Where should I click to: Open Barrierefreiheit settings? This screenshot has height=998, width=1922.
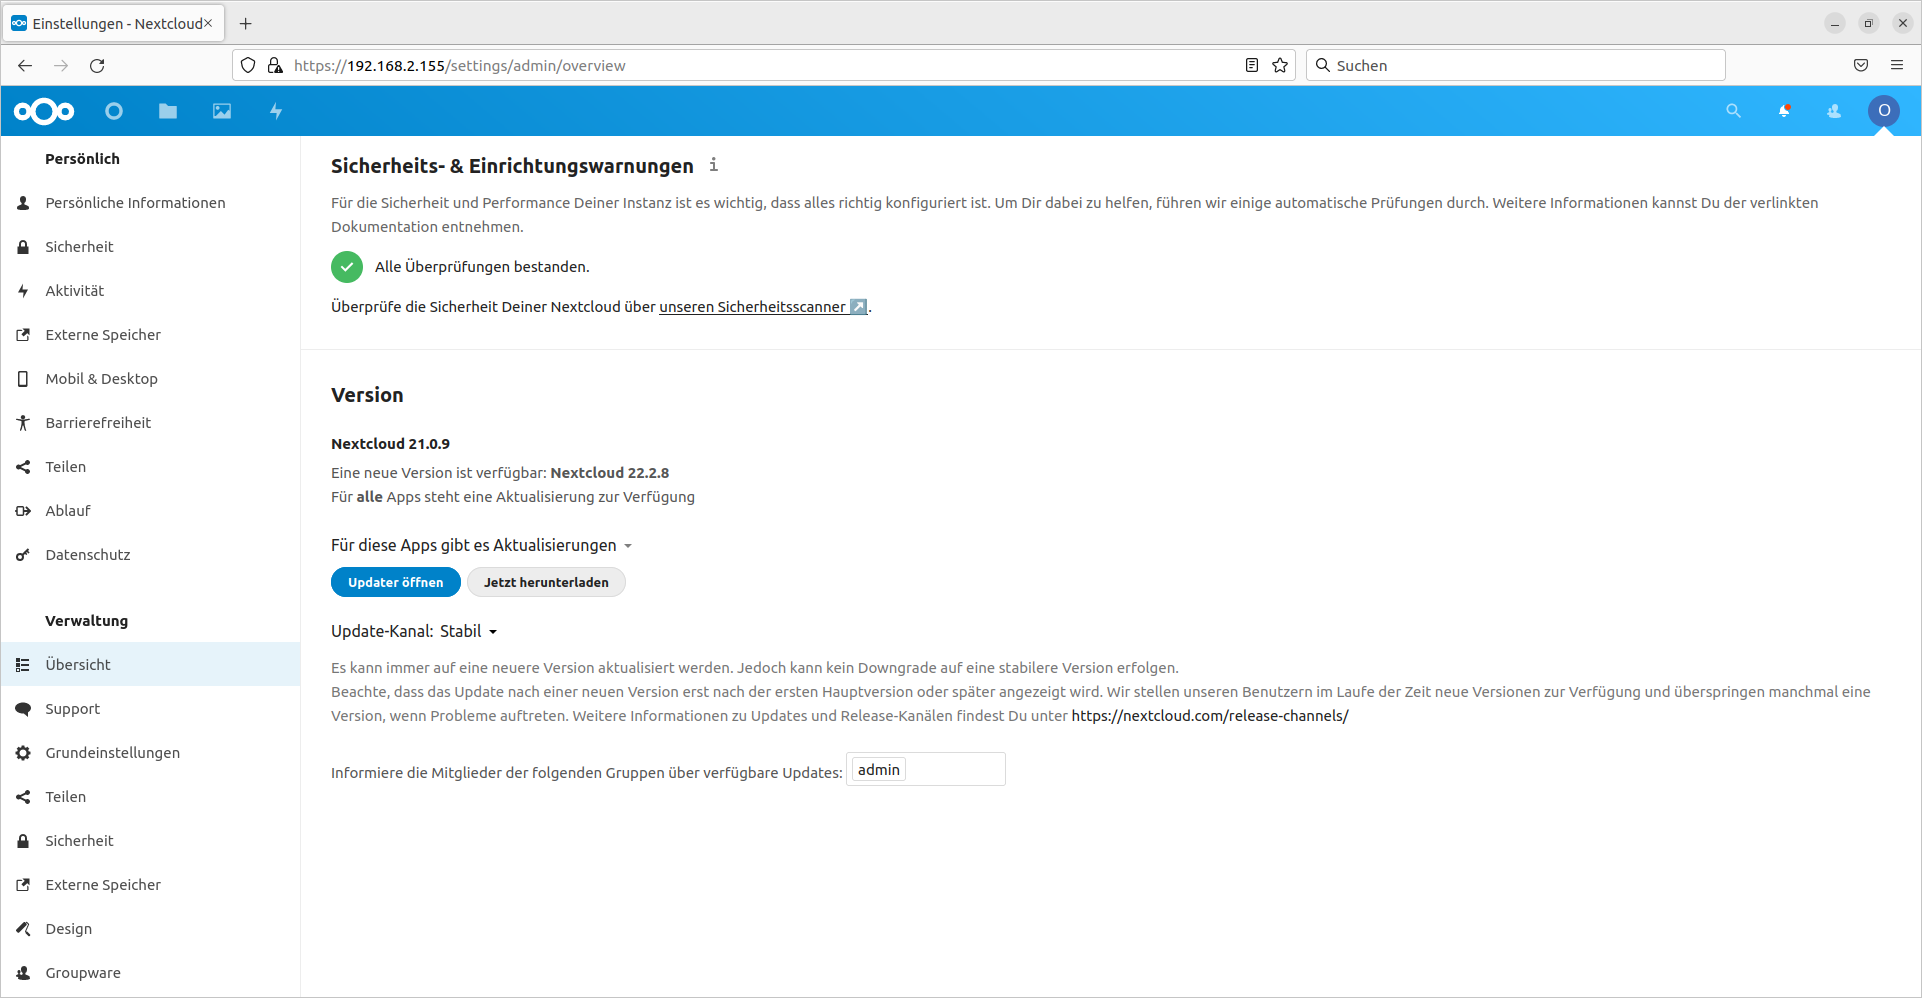(x=151, y=423)
